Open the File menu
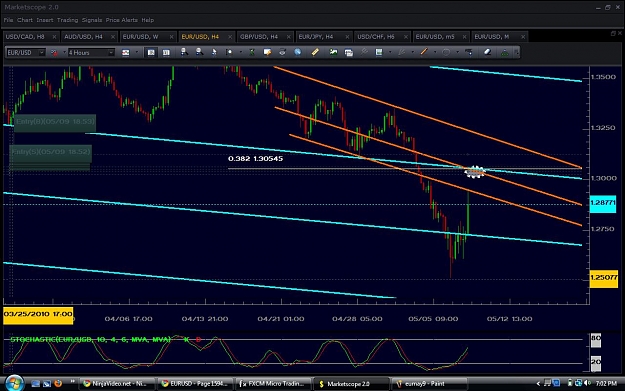The width and height of the screenshot is (625, 391). click(8, 20)
